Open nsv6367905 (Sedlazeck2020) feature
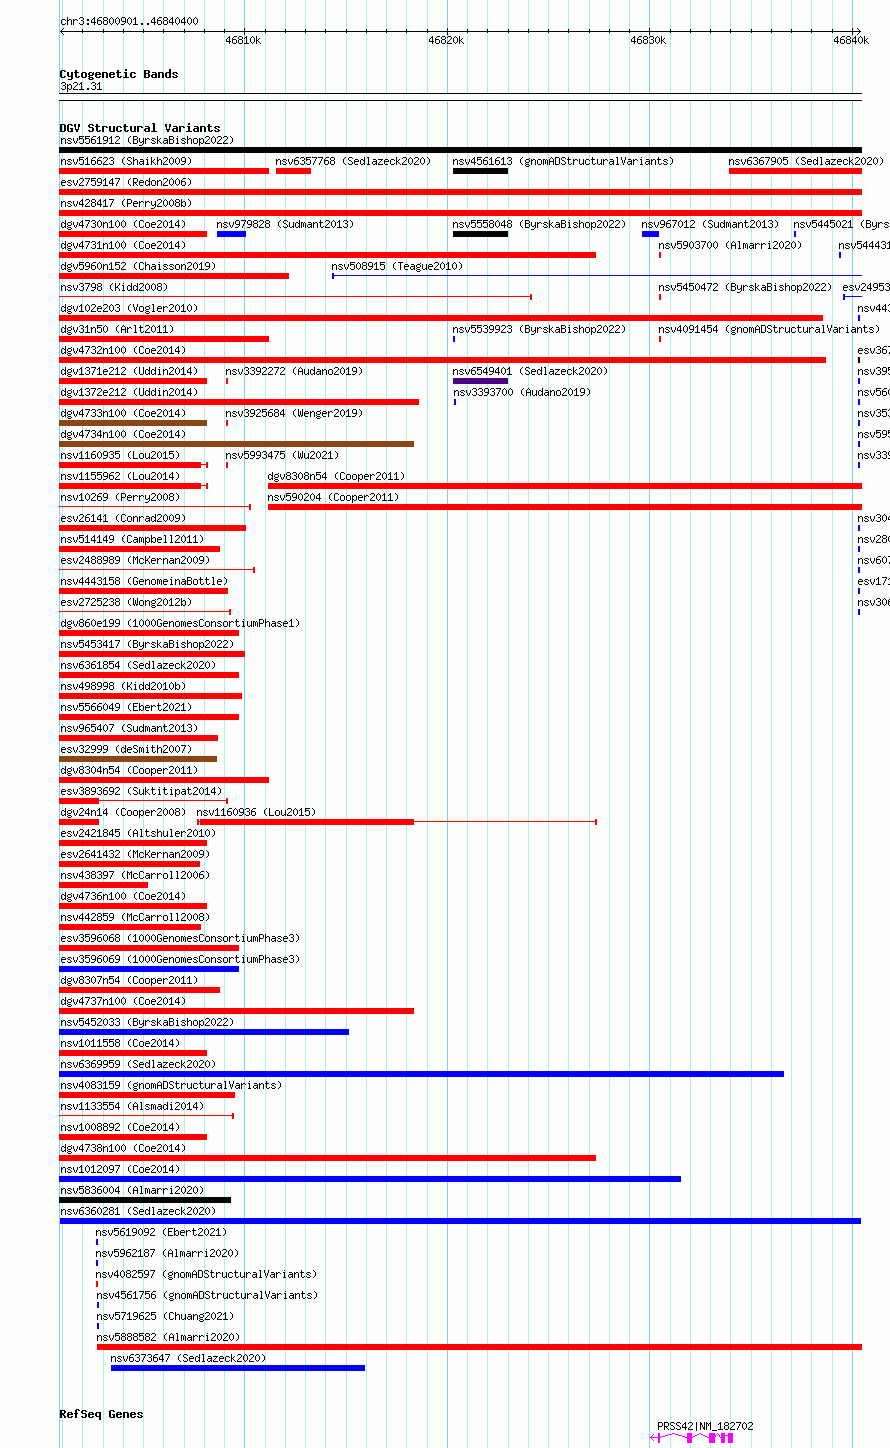This screenshot has height=1448, width=890. pos(806,161)
